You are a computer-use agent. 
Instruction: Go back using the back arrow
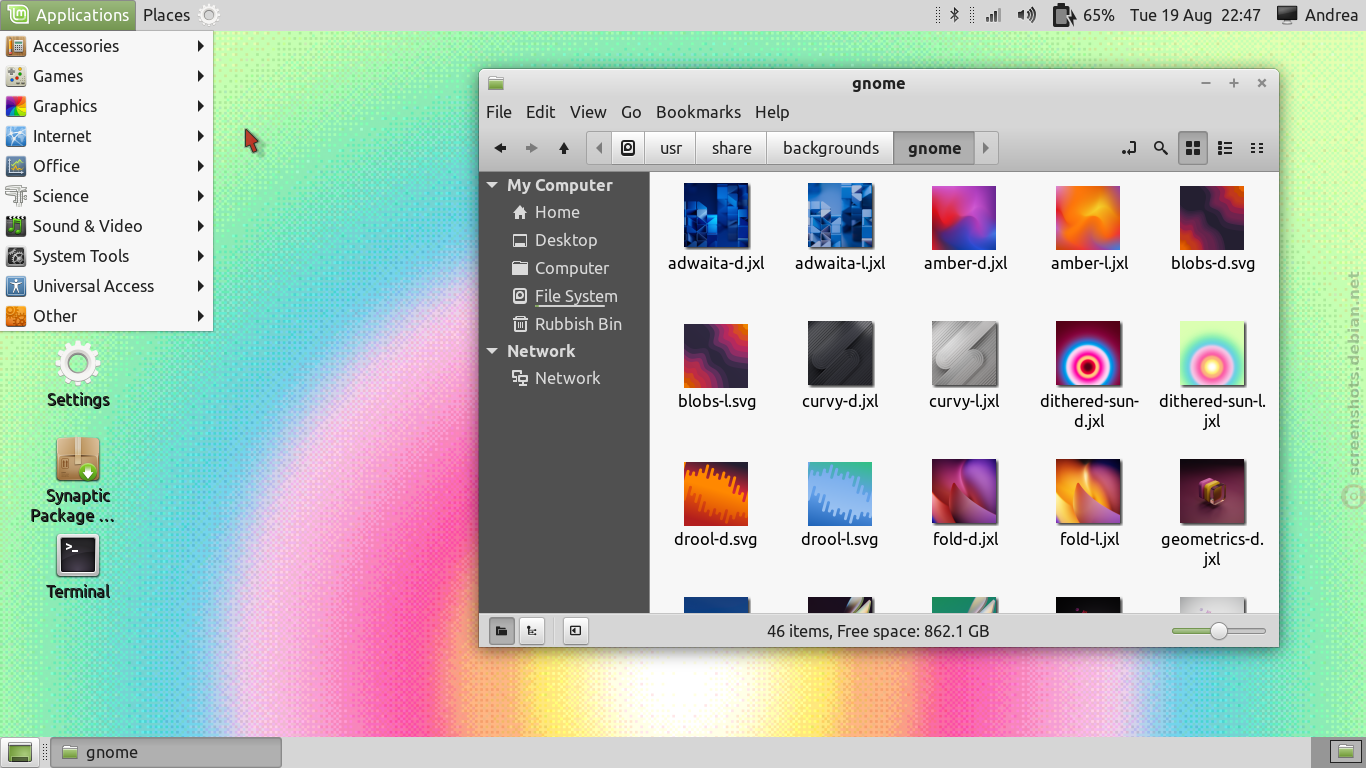(500, 148)
